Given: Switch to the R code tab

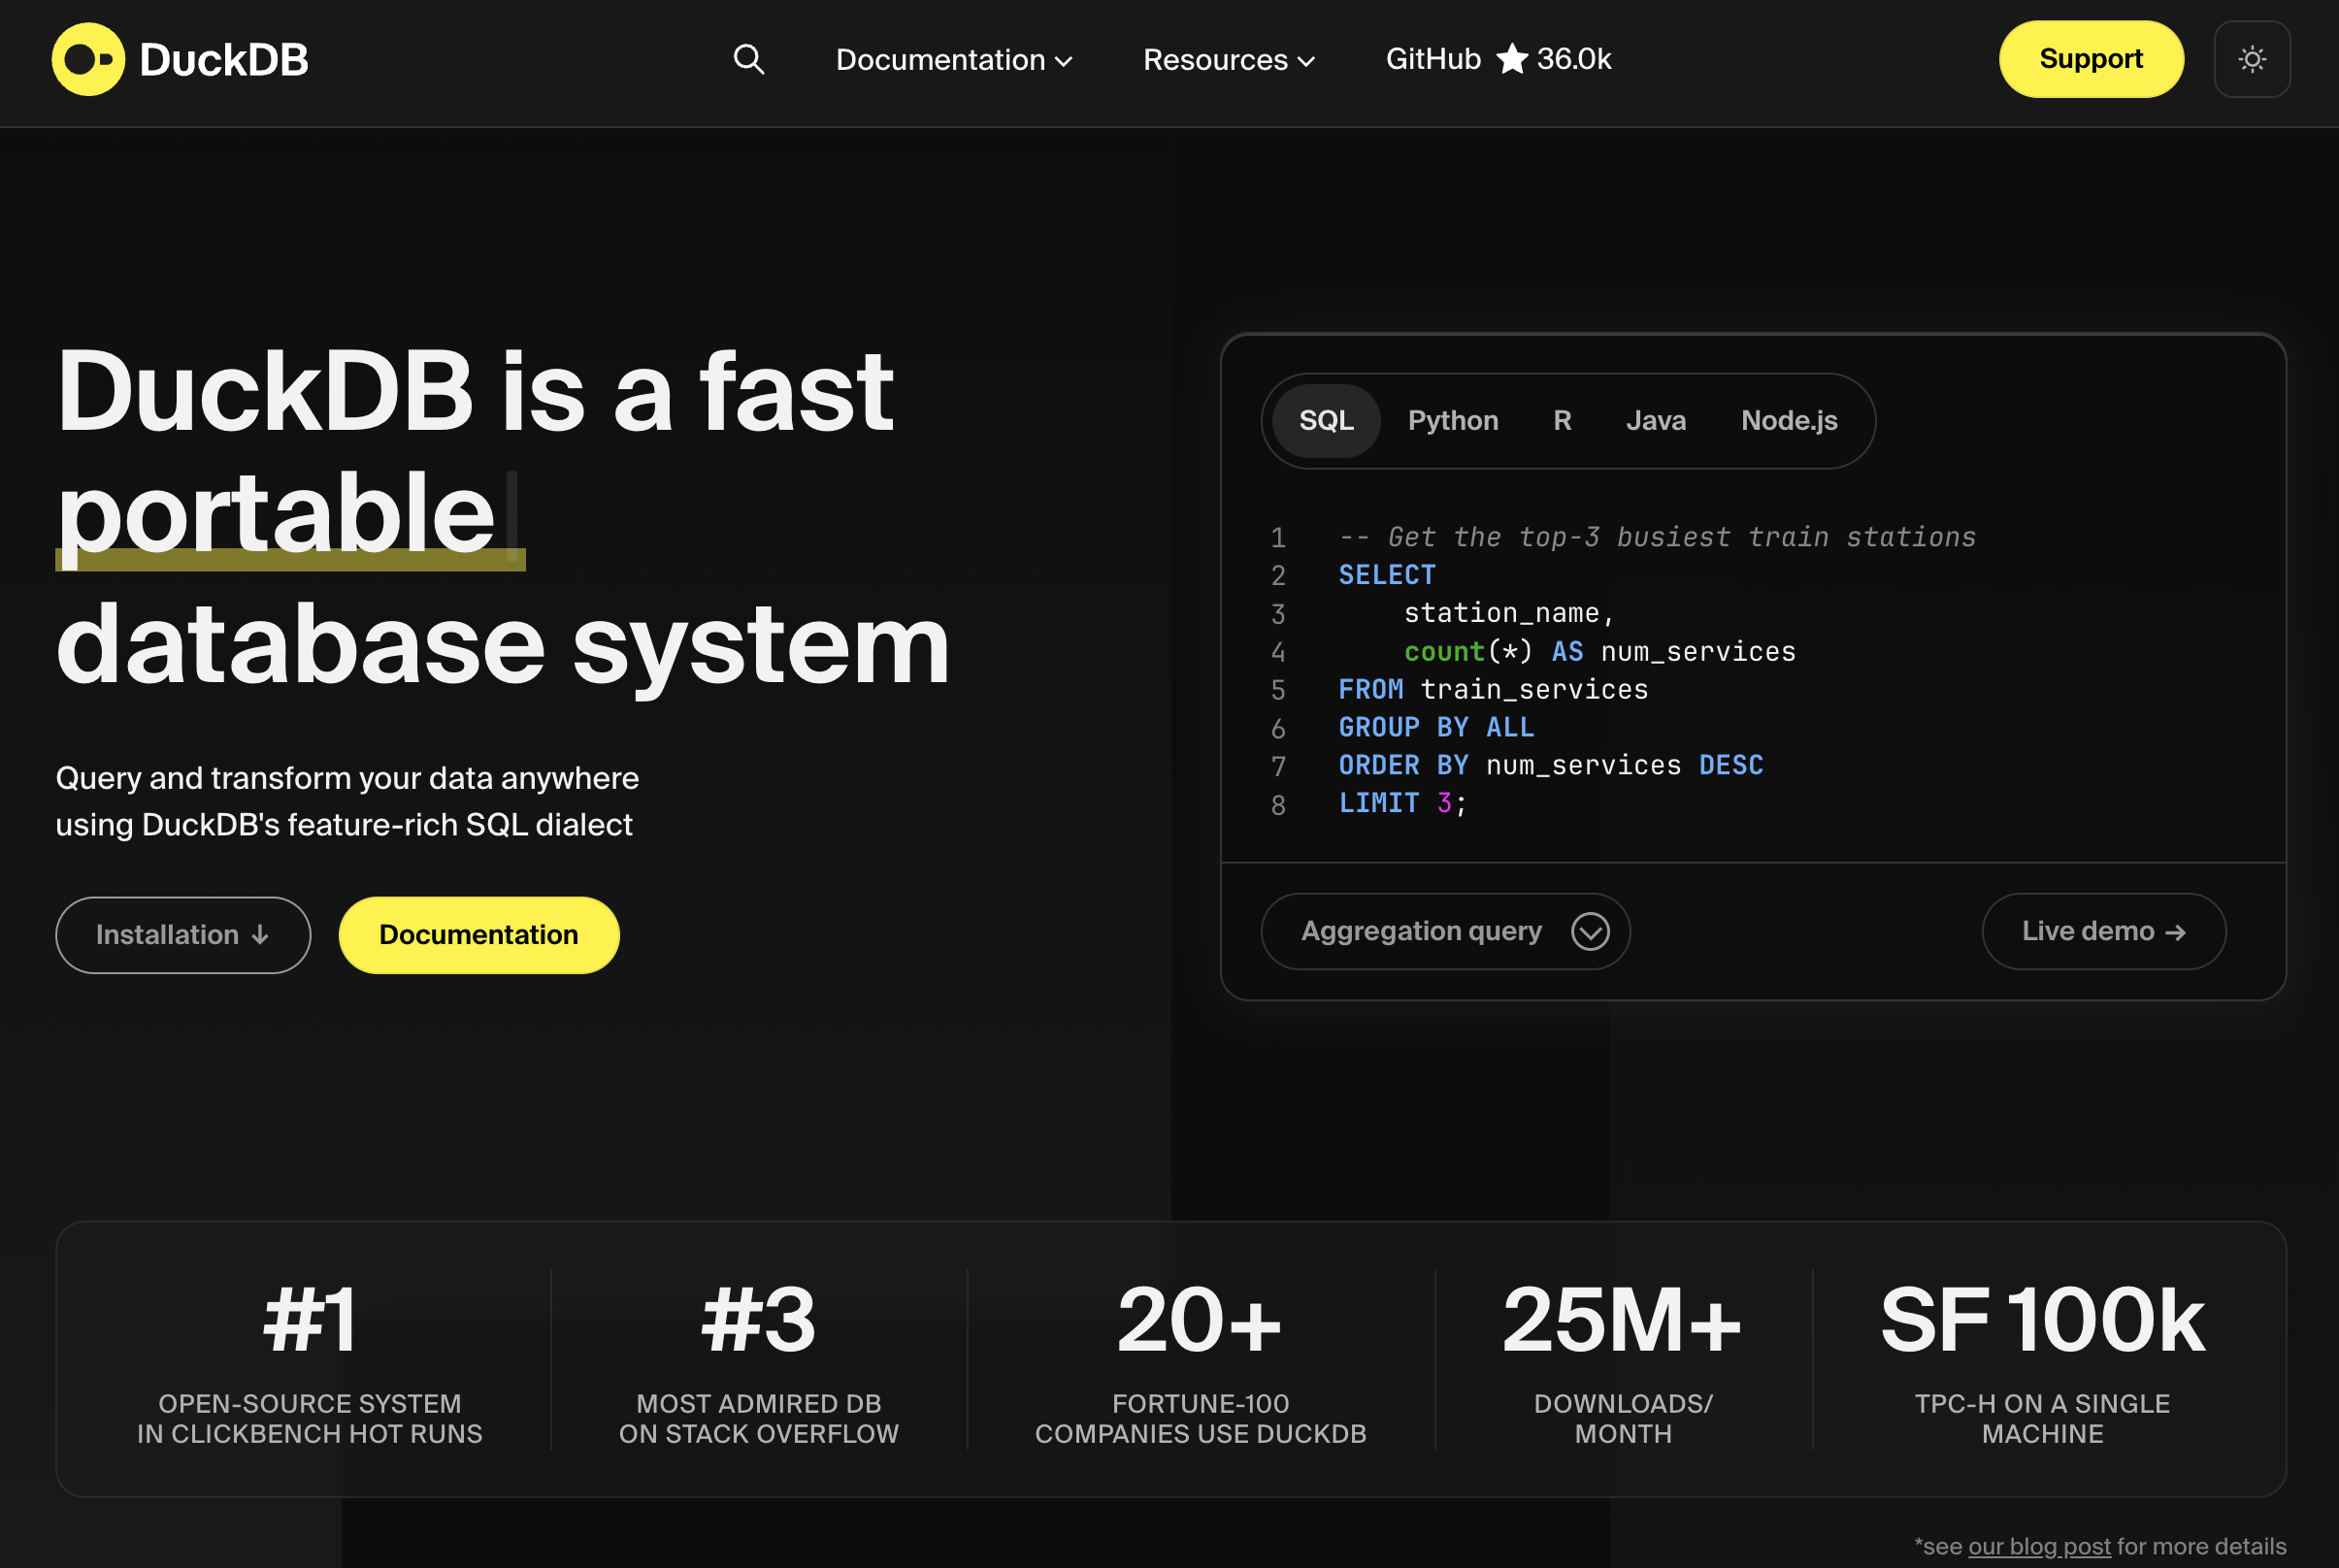Looking at the screenshot, I should 1562,420.
